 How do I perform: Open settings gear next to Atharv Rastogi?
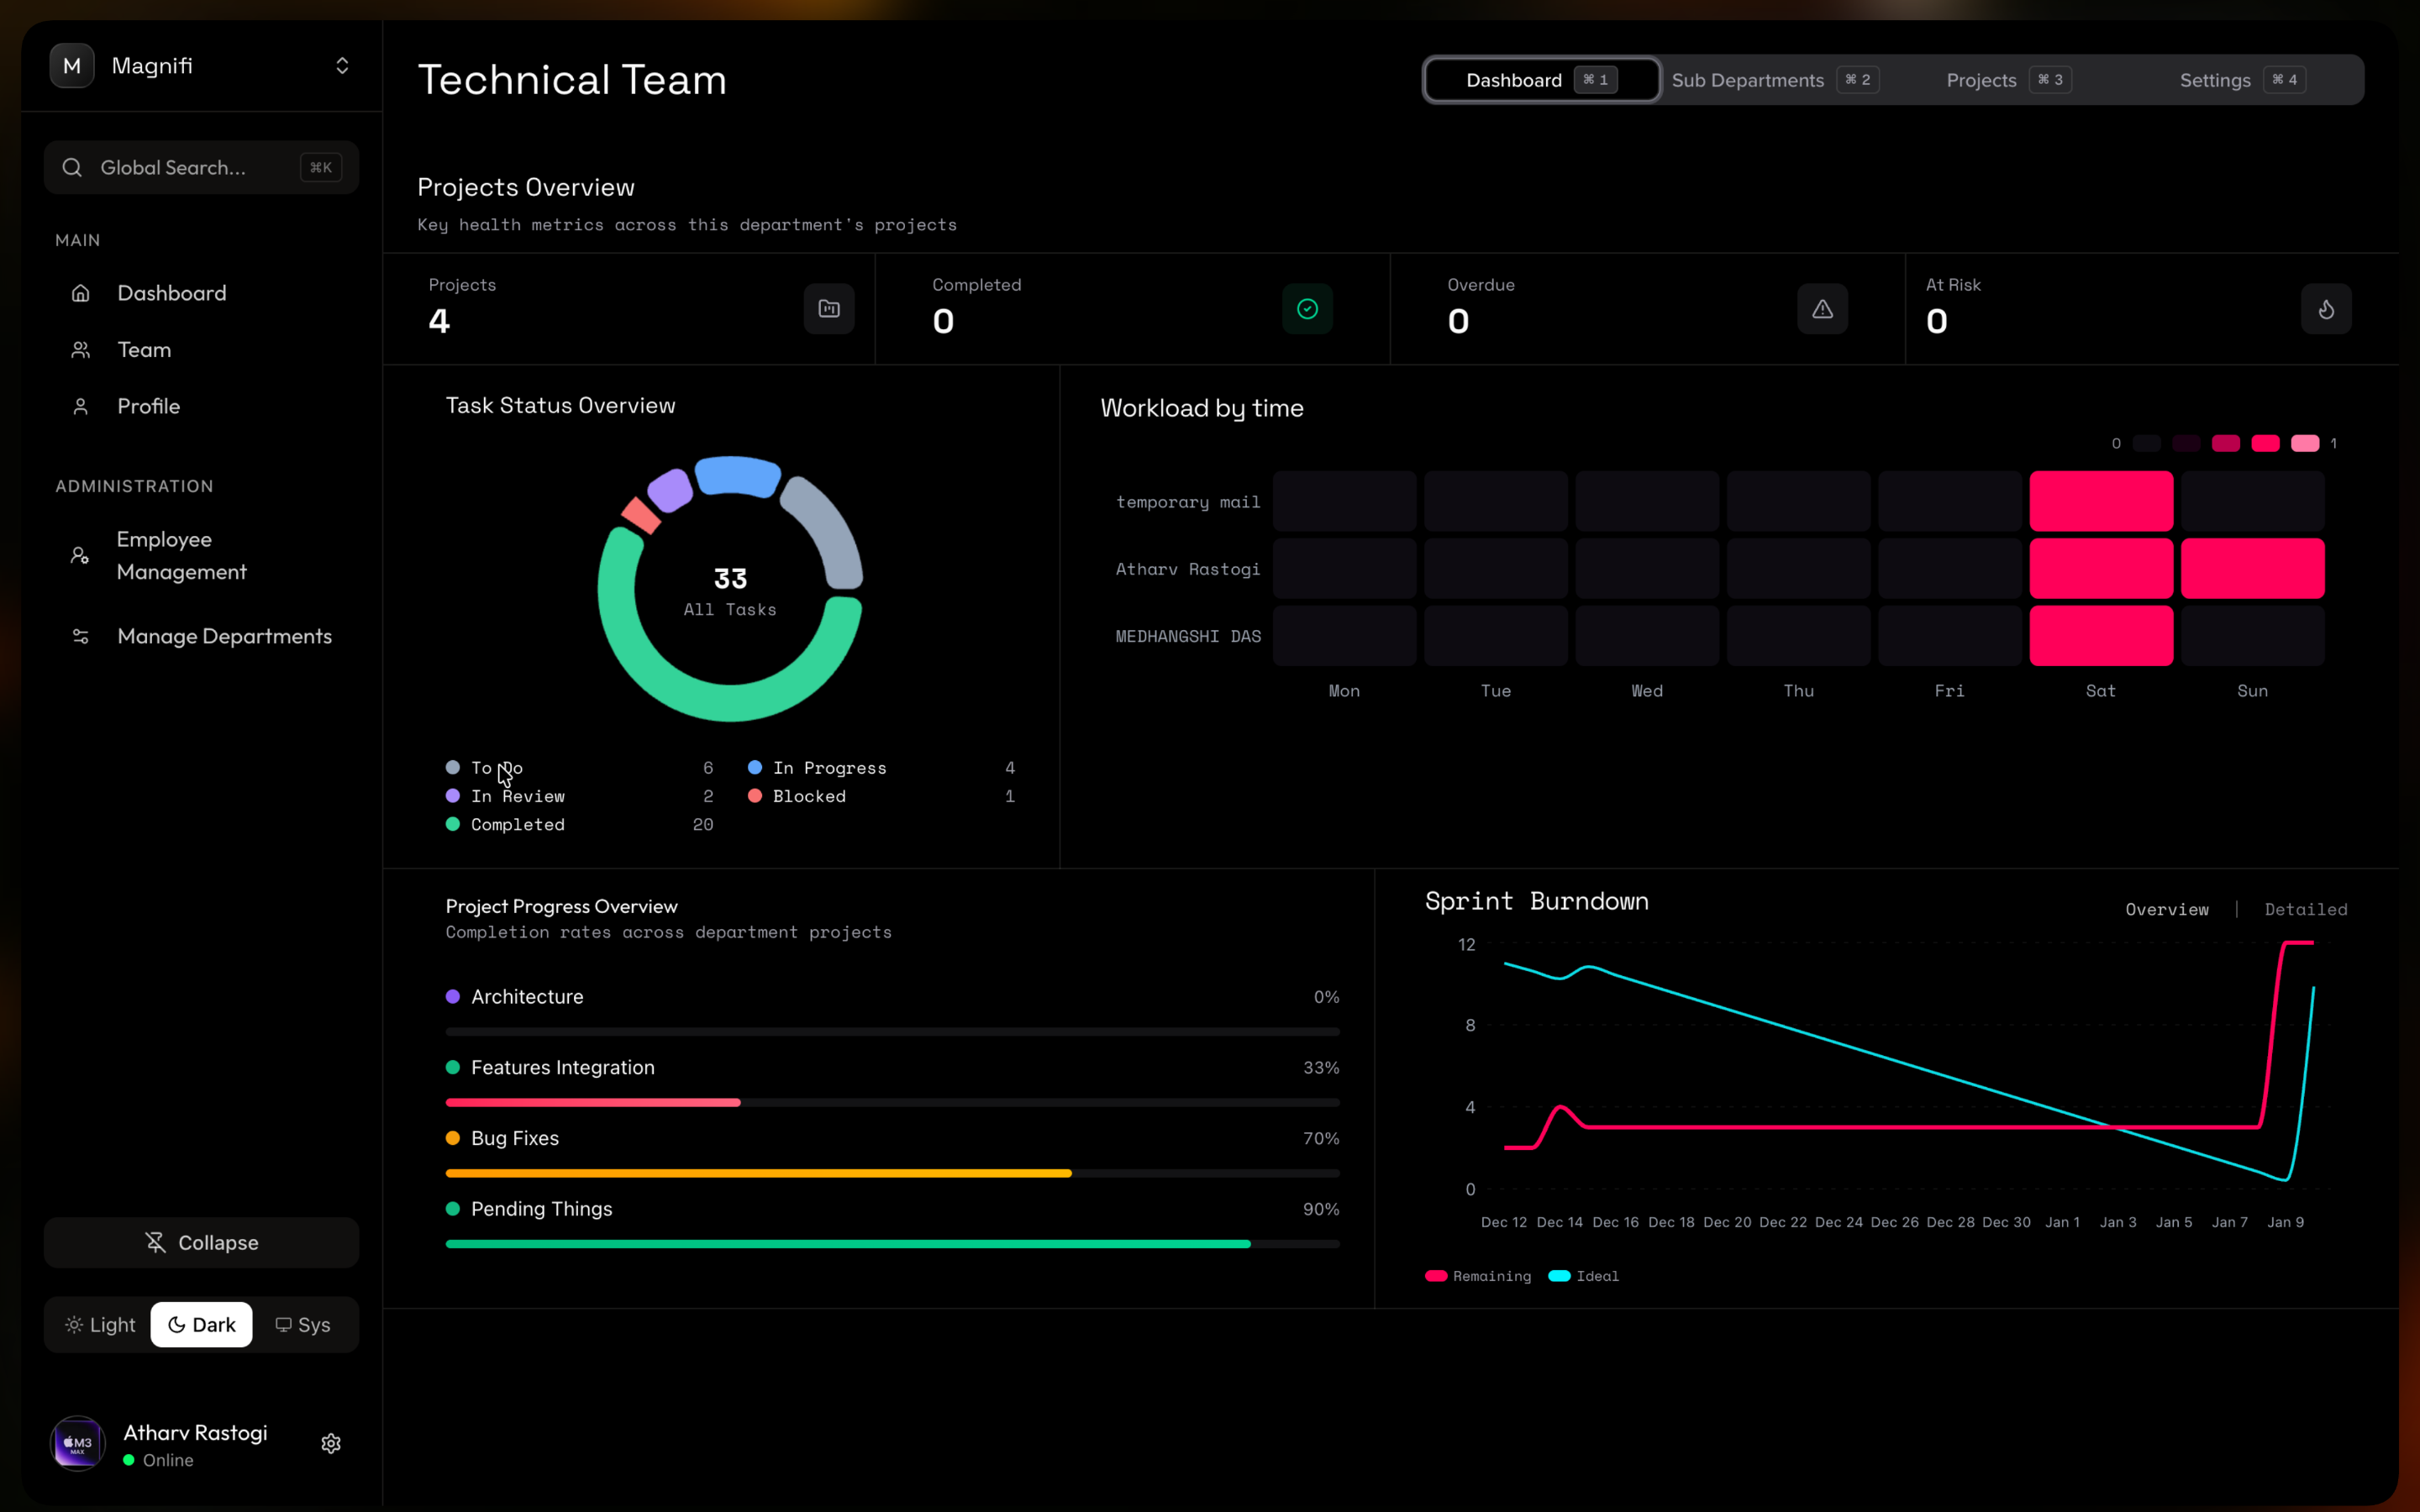tap(331, 1443)
